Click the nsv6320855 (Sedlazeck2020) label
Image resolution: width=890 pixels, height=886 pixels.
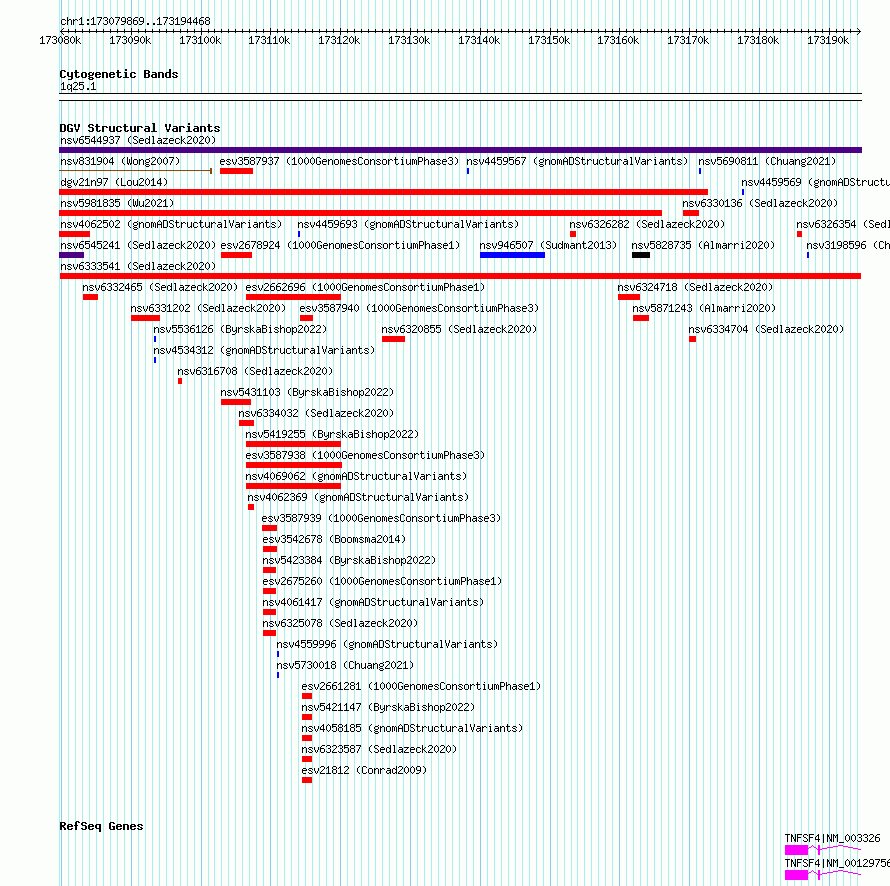pyautogui.click(x=459, y=329)
